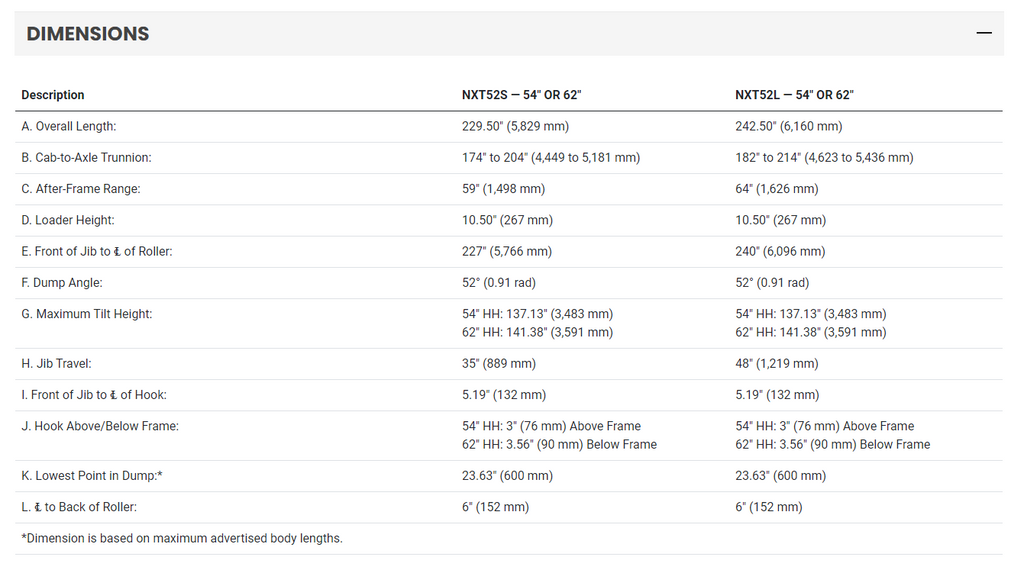Click the Dump Angle row label

tap(62, 283)
